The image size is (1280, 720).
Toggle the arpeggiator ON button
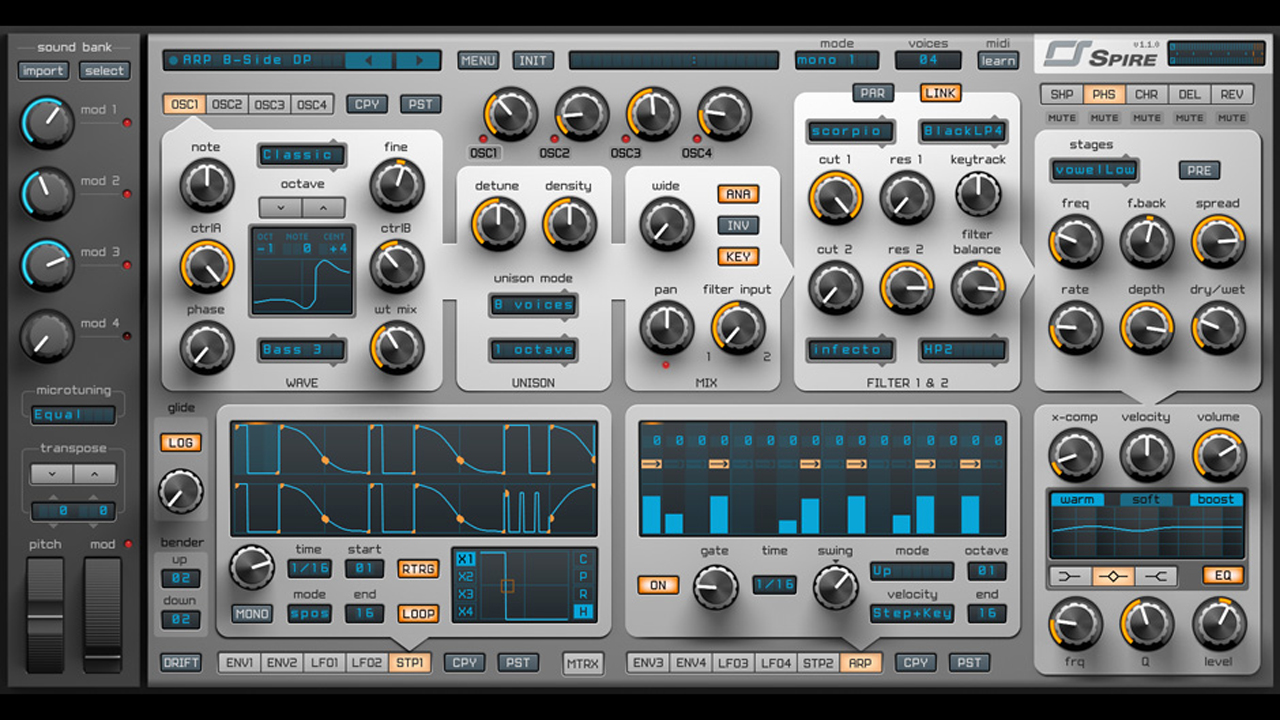point(657,585)
